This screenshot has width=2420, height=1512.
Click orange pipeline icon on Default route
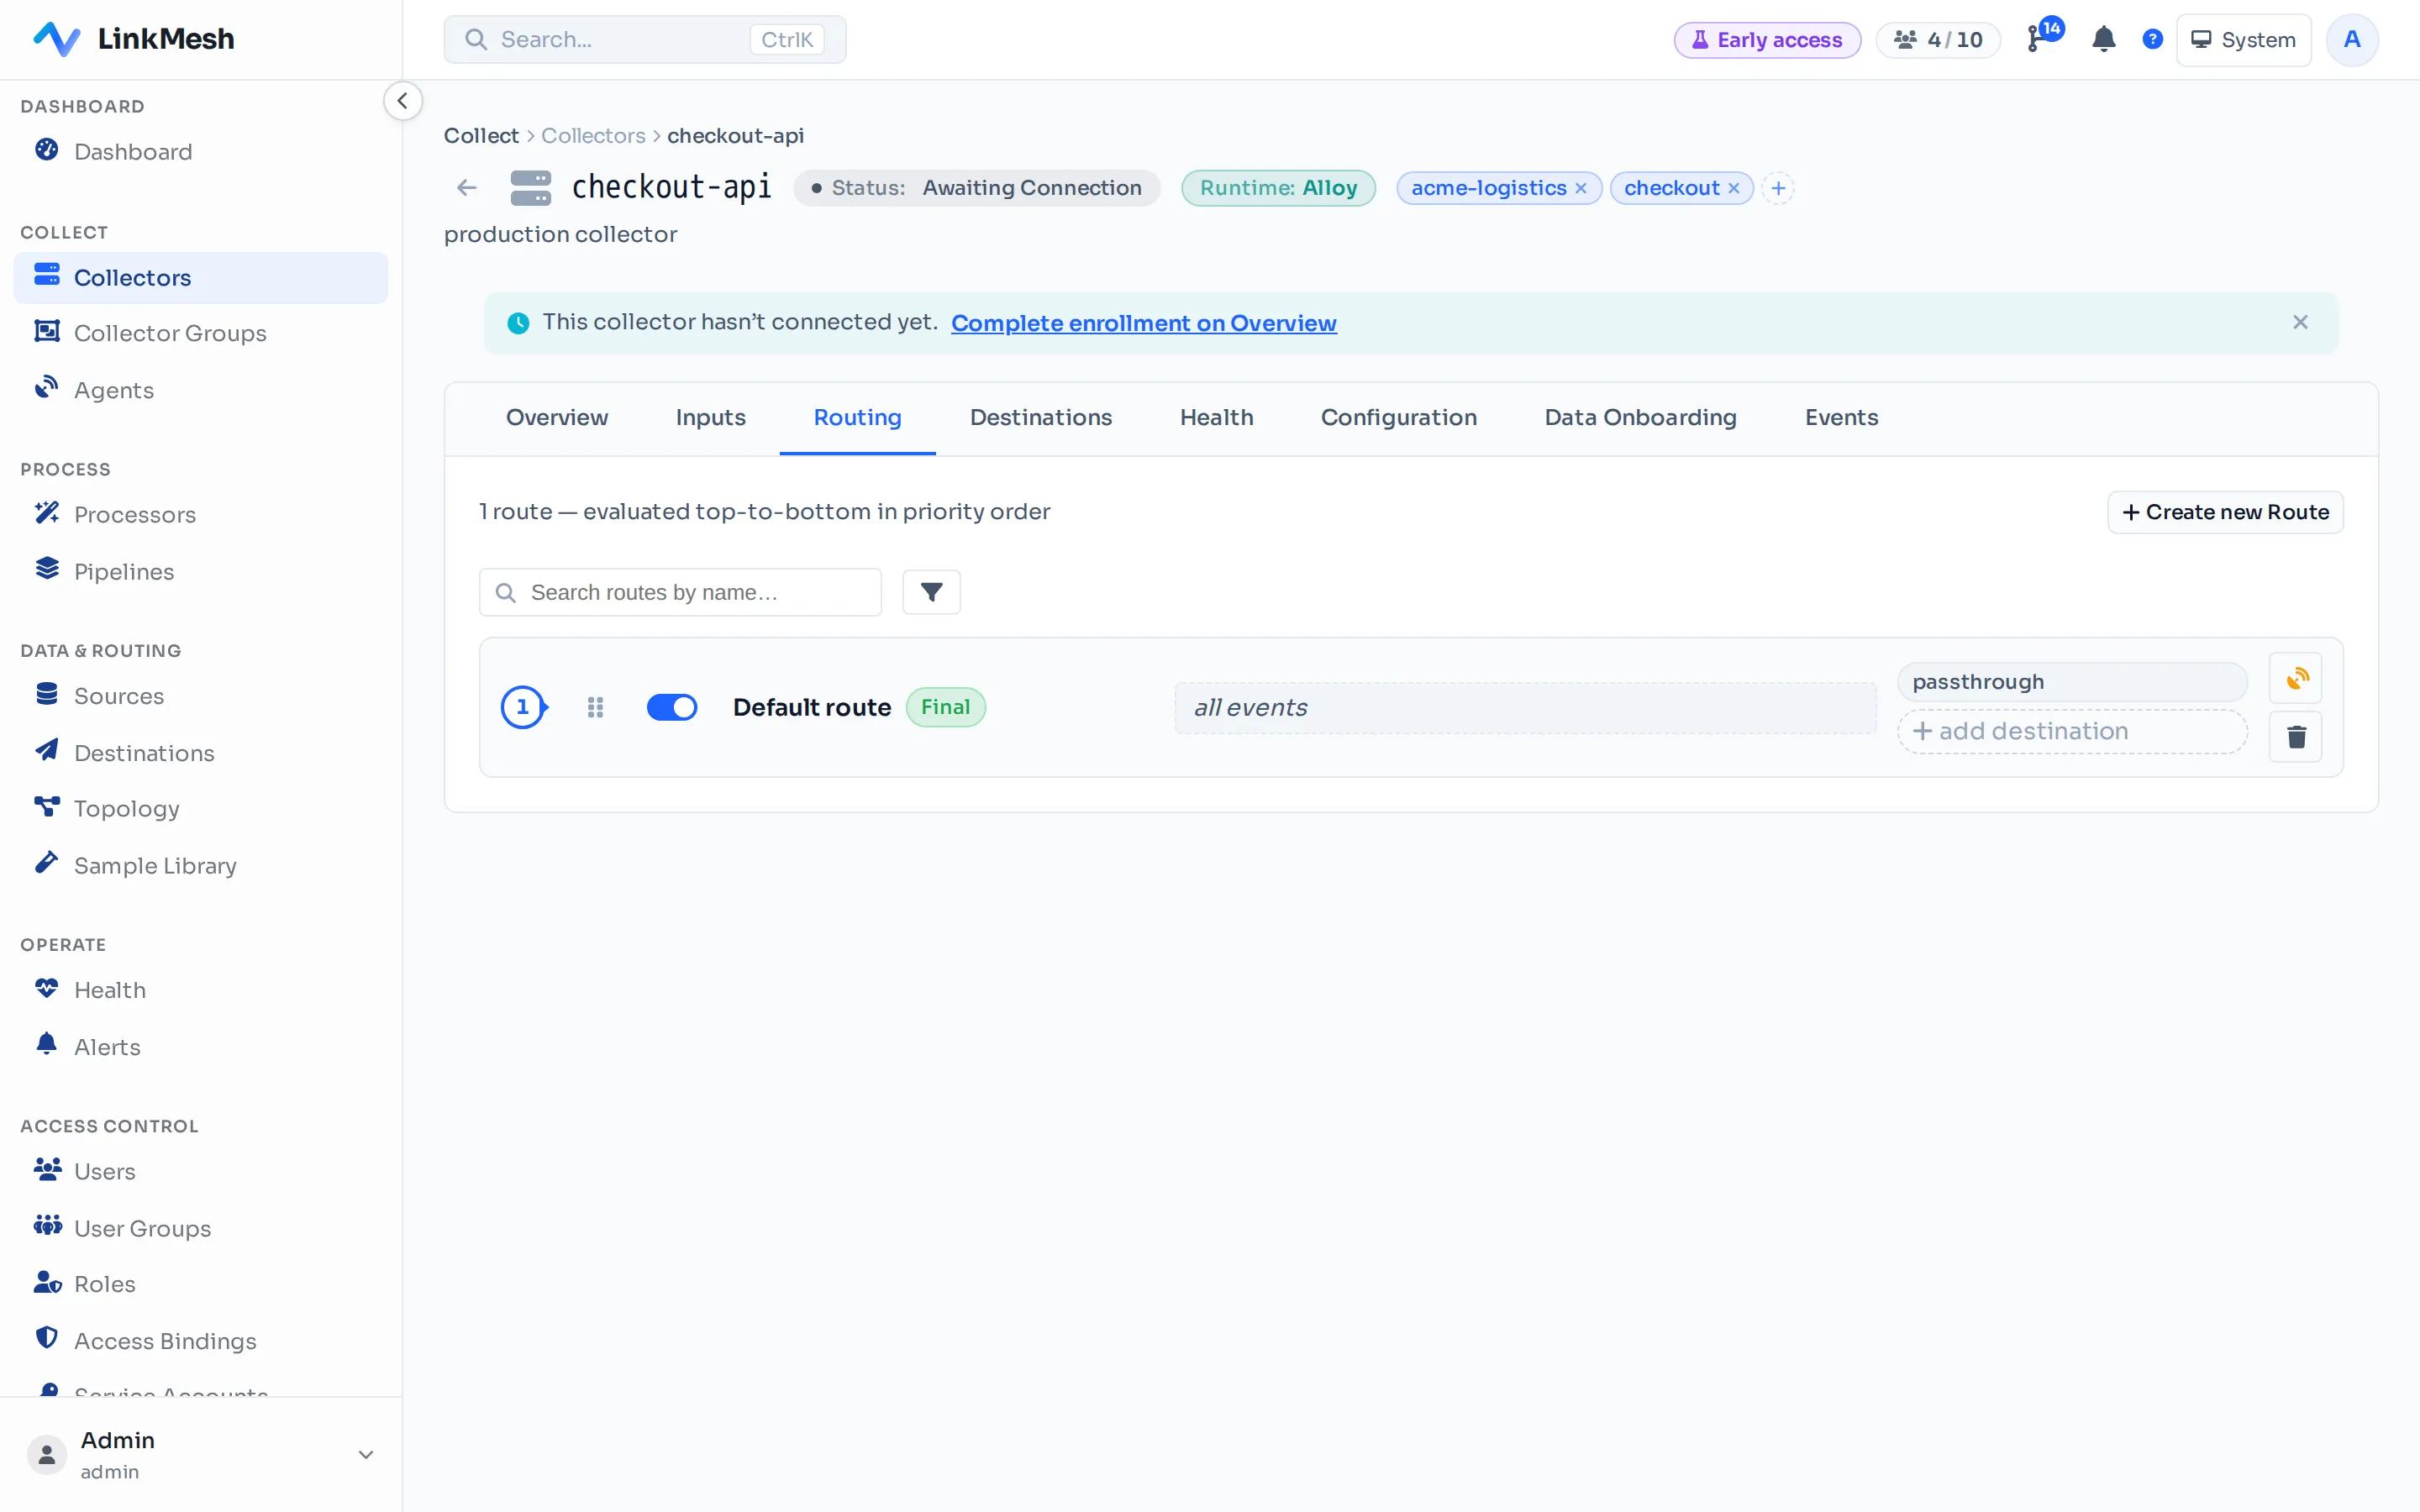click(2296, 679)
